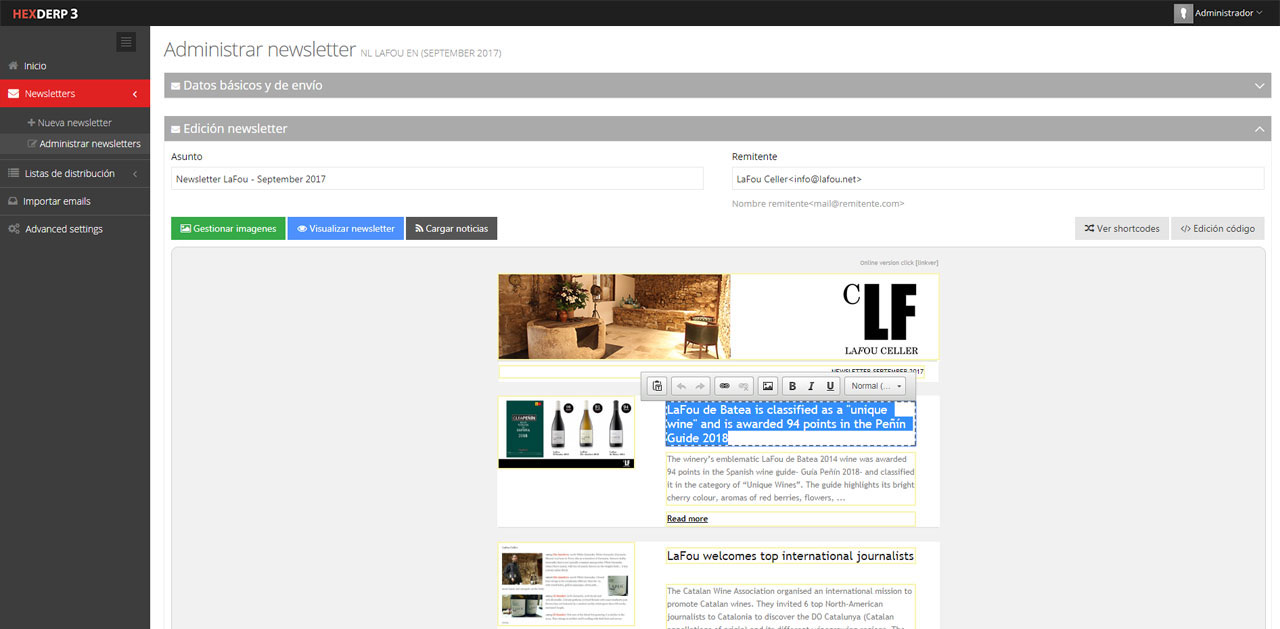Click the inbox icon beside Importar emails

coord(13,201)
